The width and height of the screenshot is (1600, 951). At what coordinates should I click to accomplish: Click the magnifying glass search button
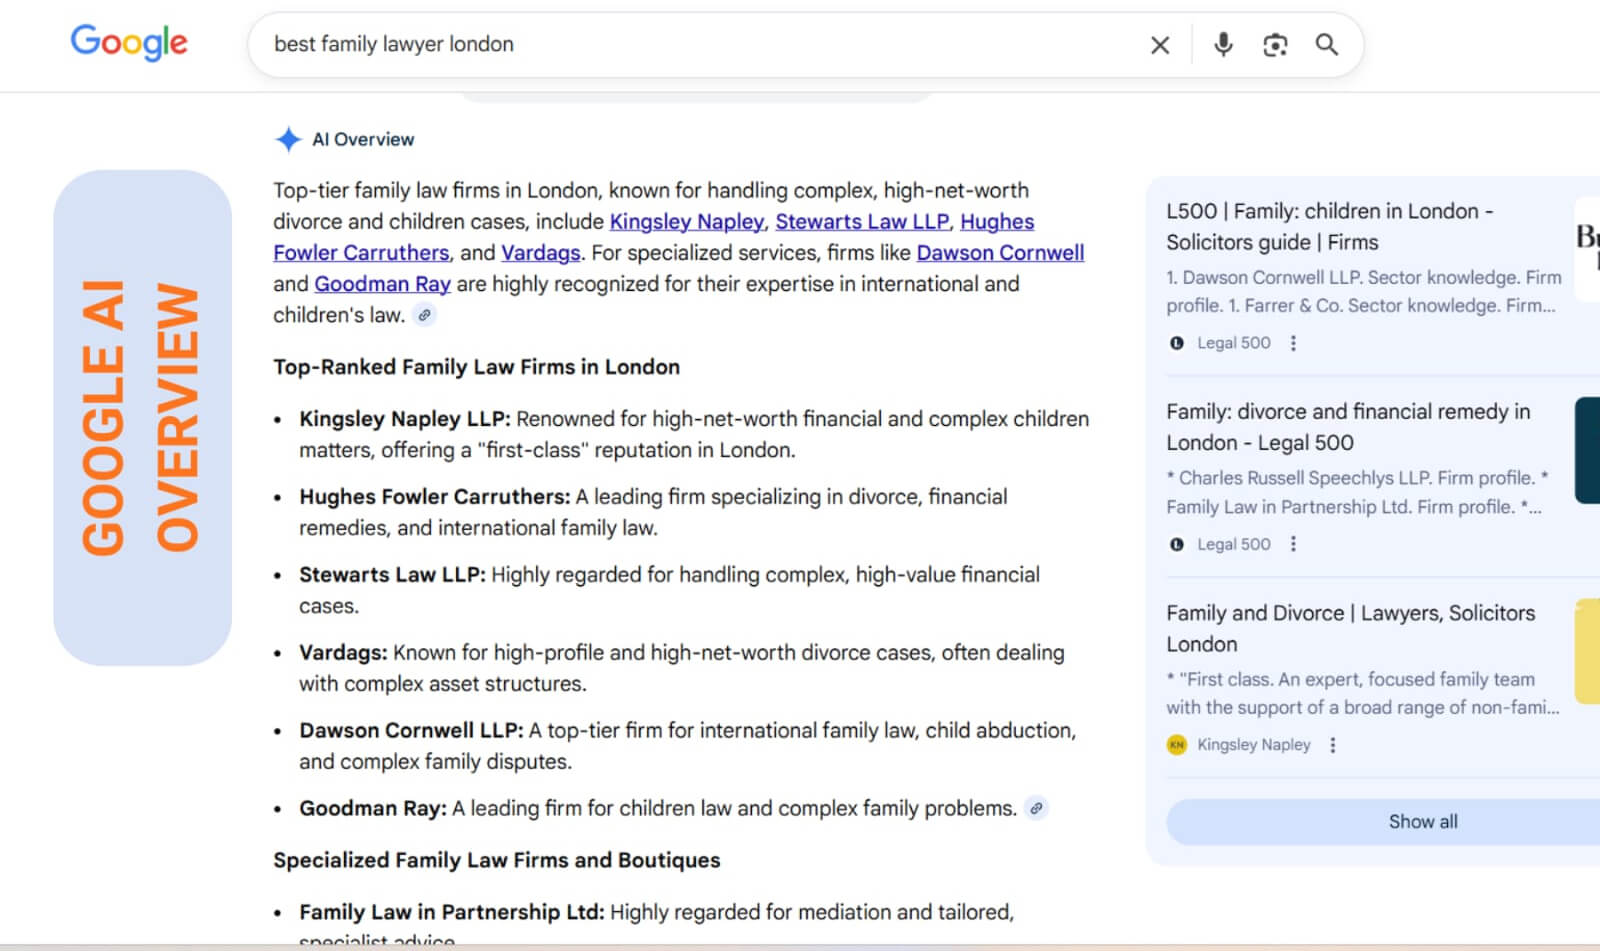tap(1327, 45)
